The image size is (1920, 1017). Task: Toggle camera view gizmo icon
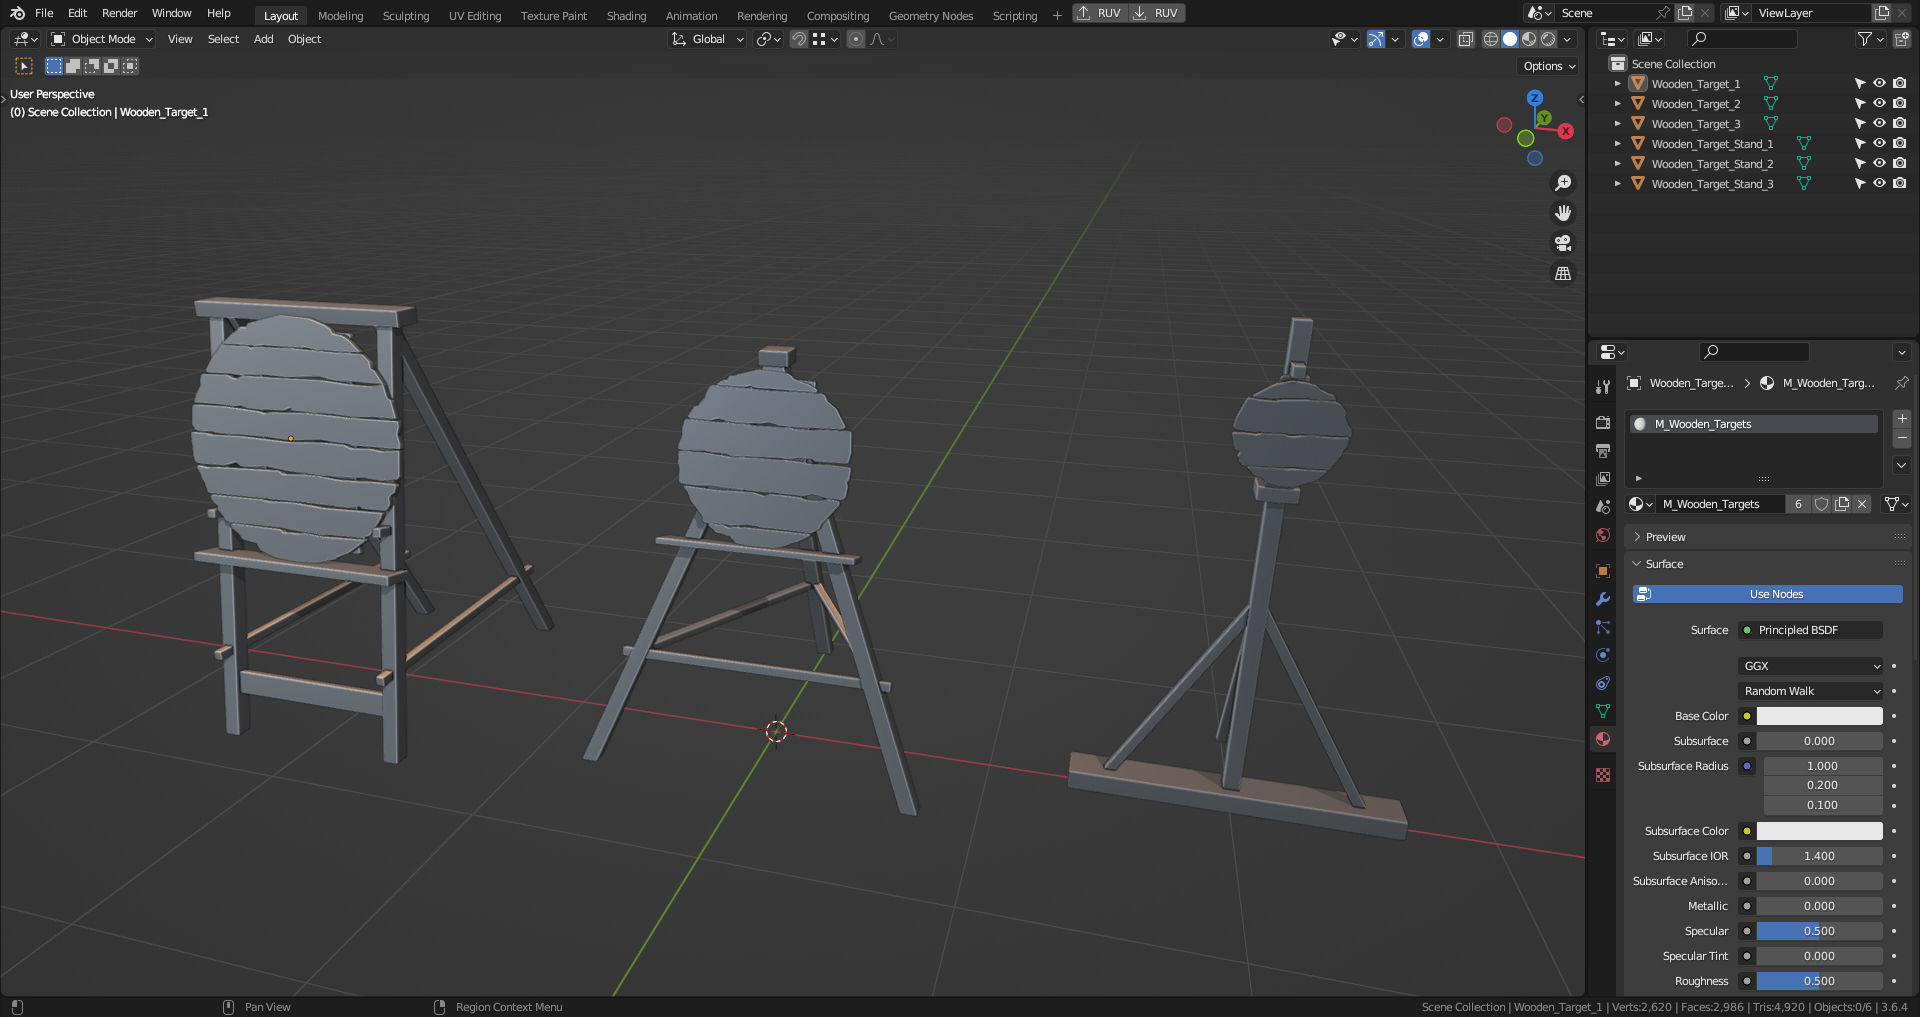pos(1563,243)
